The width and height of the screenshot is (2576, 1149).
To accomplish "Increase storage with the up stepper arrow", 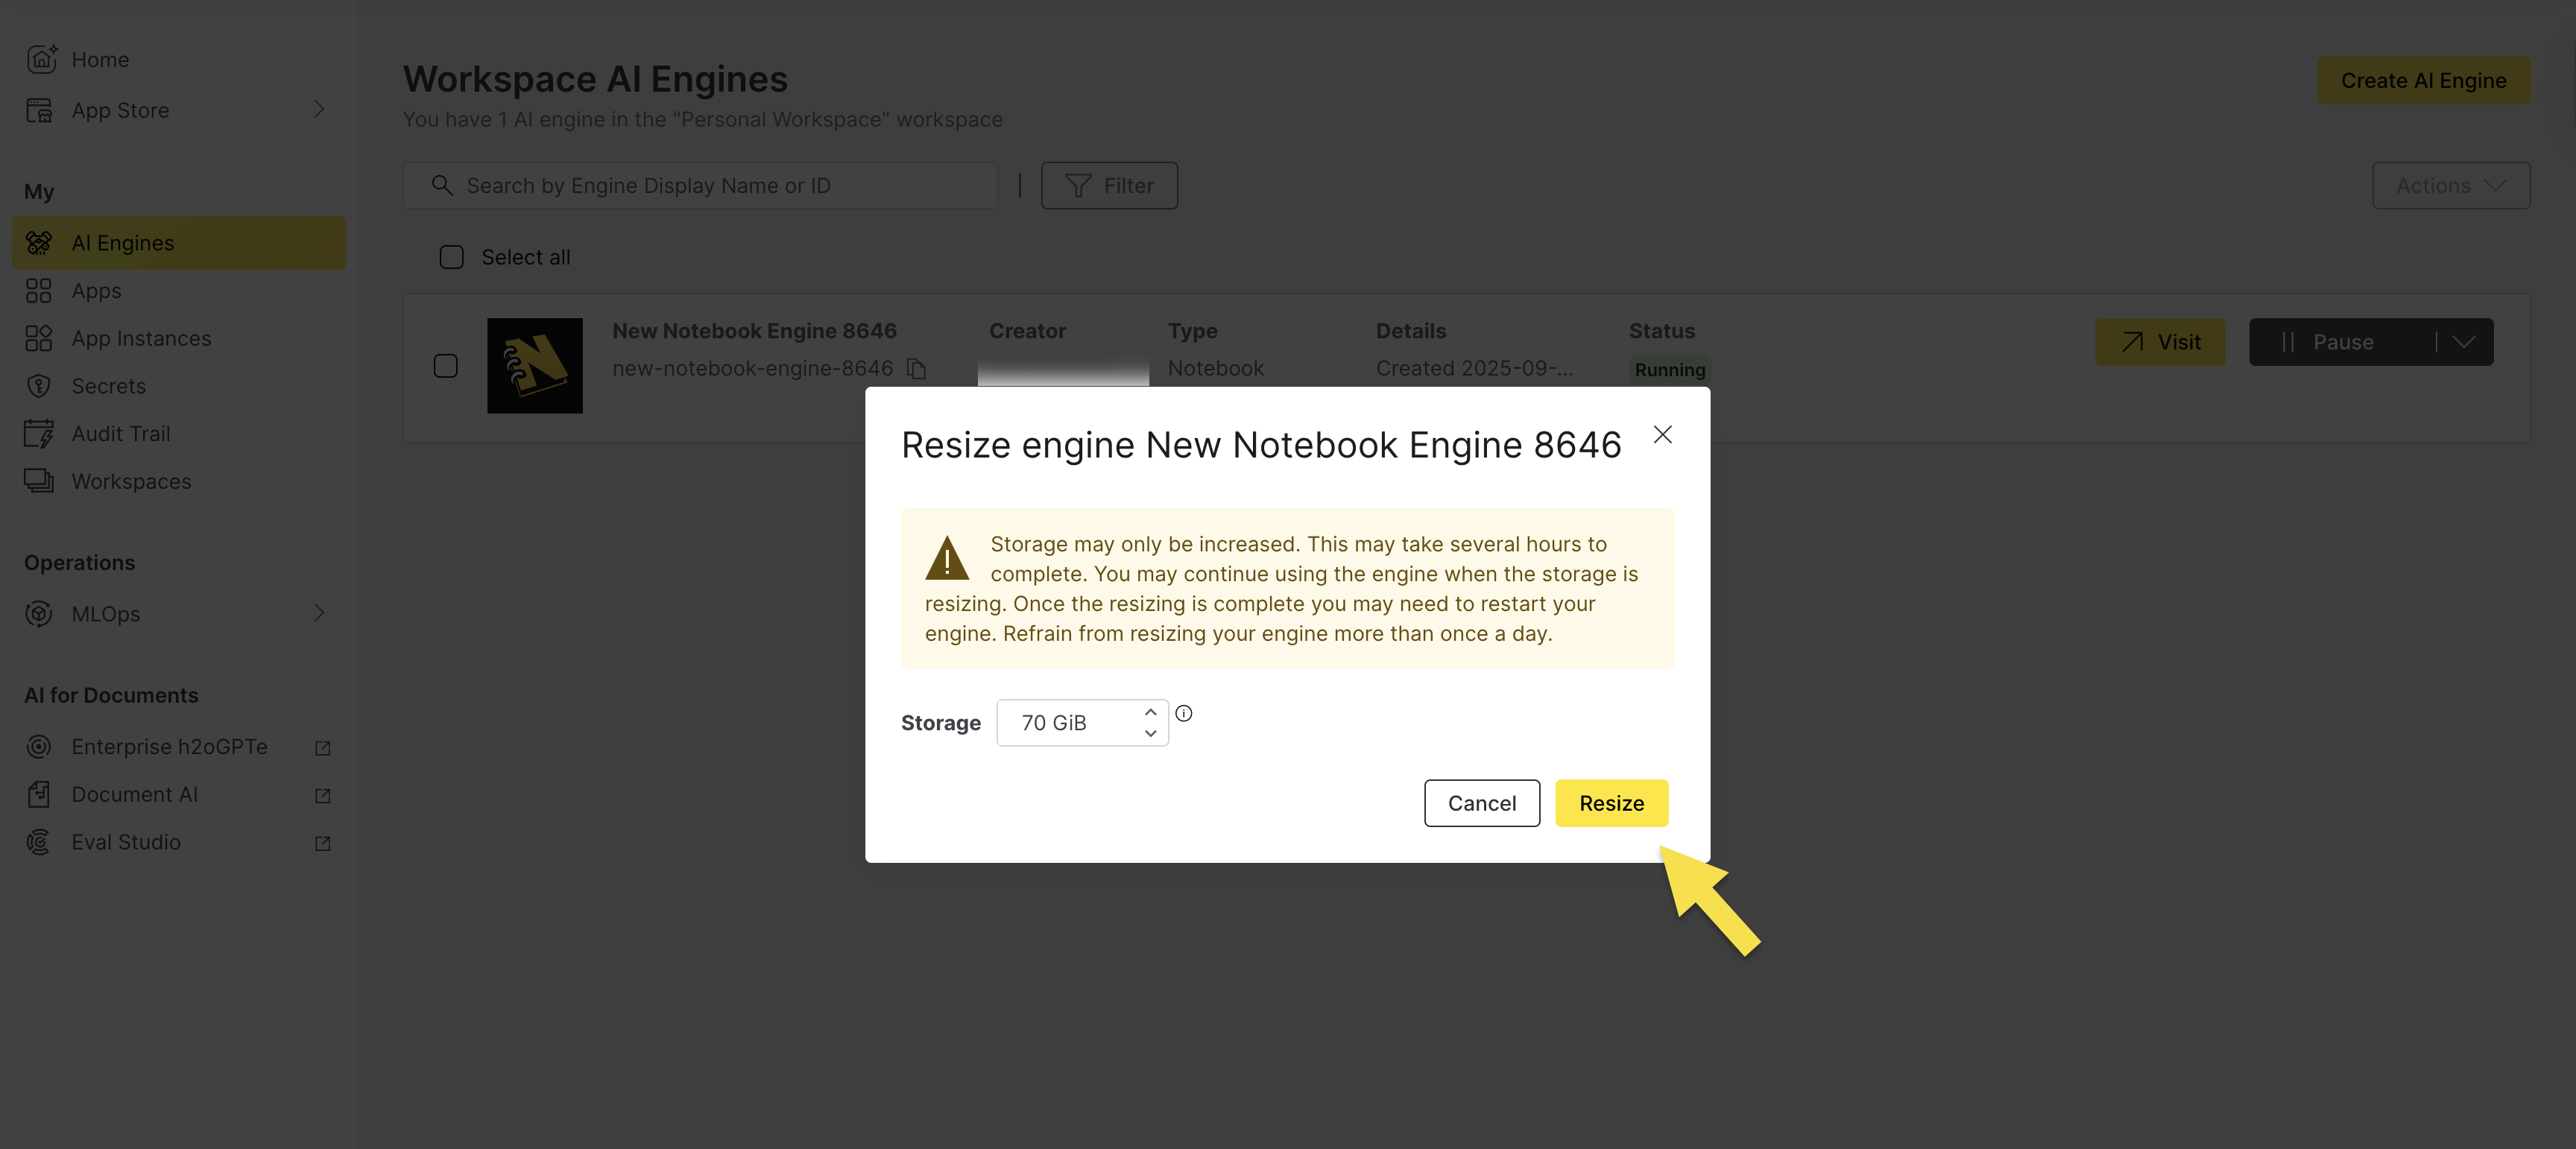I will point(1151,712).
